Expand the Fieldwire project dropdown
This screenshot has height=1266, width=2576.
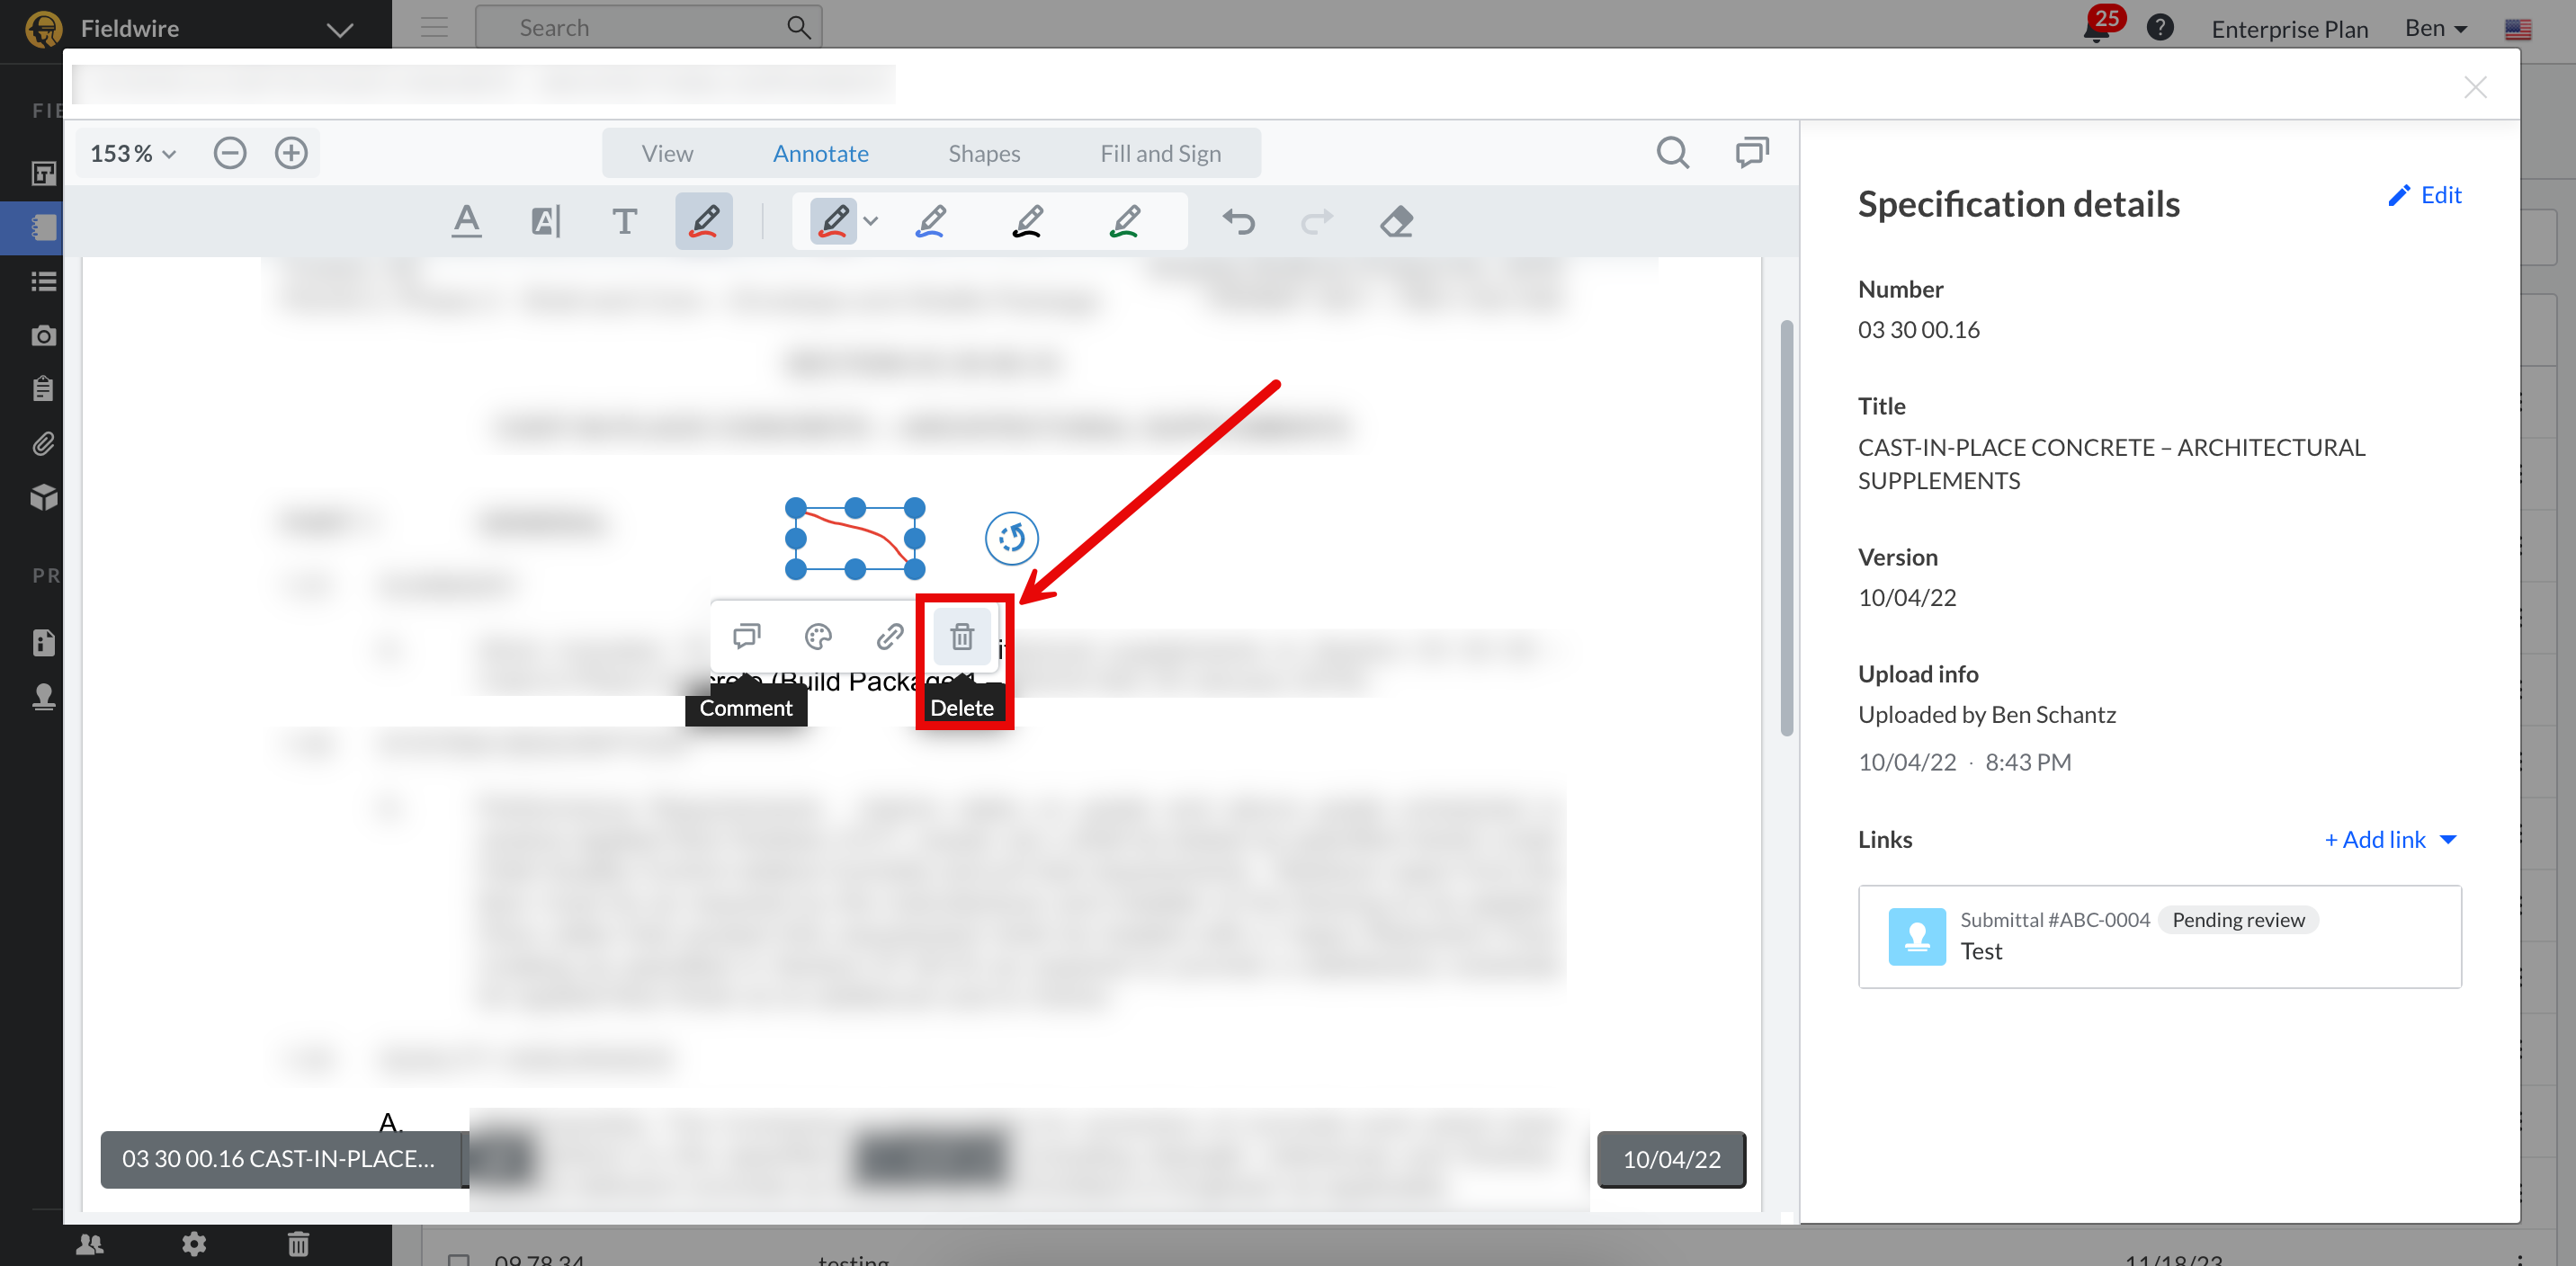[340, 29]
